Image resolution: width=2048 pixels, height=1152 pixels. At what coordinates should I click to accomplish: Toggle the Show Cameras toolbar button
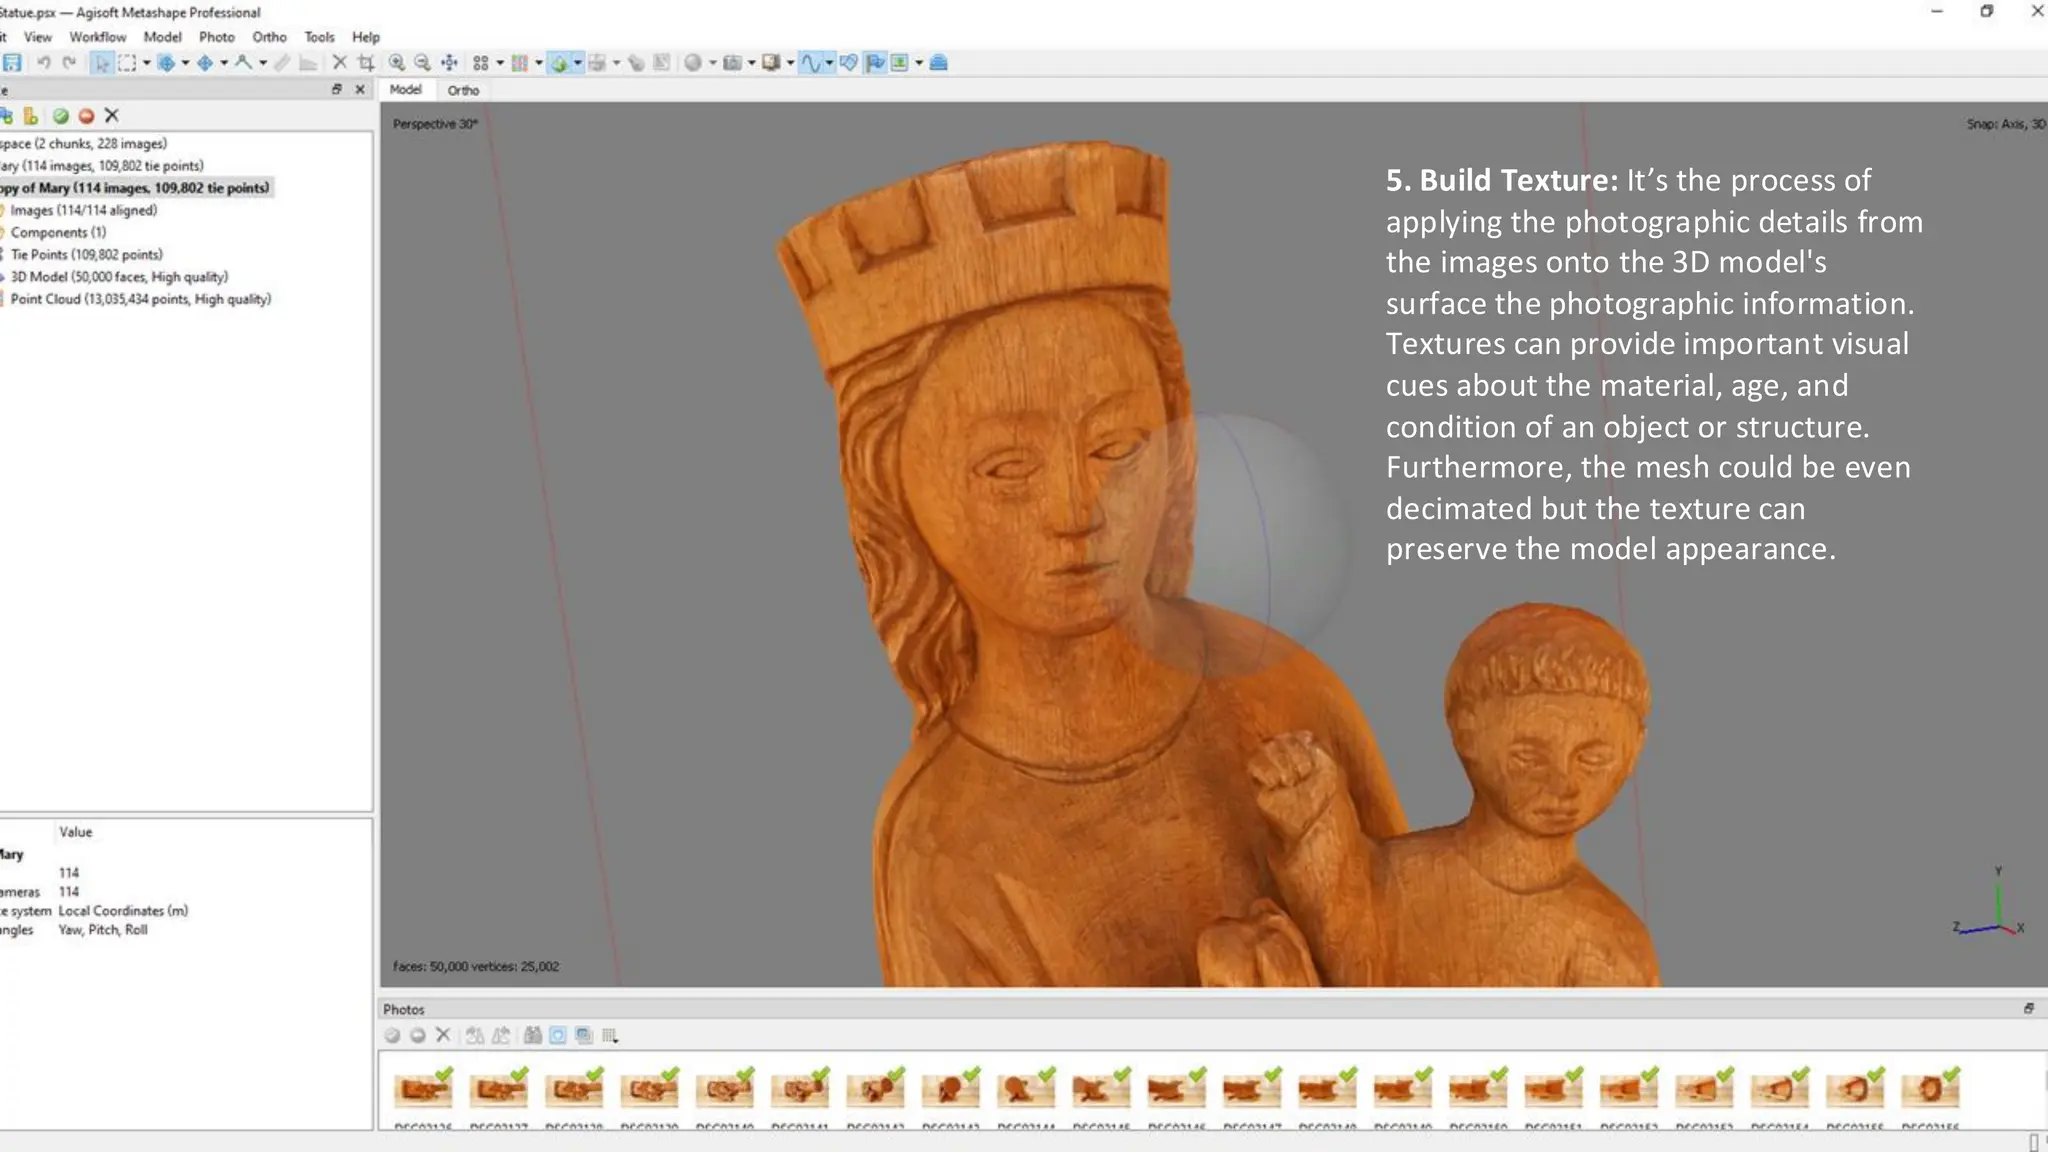click(x=732, y=63)
